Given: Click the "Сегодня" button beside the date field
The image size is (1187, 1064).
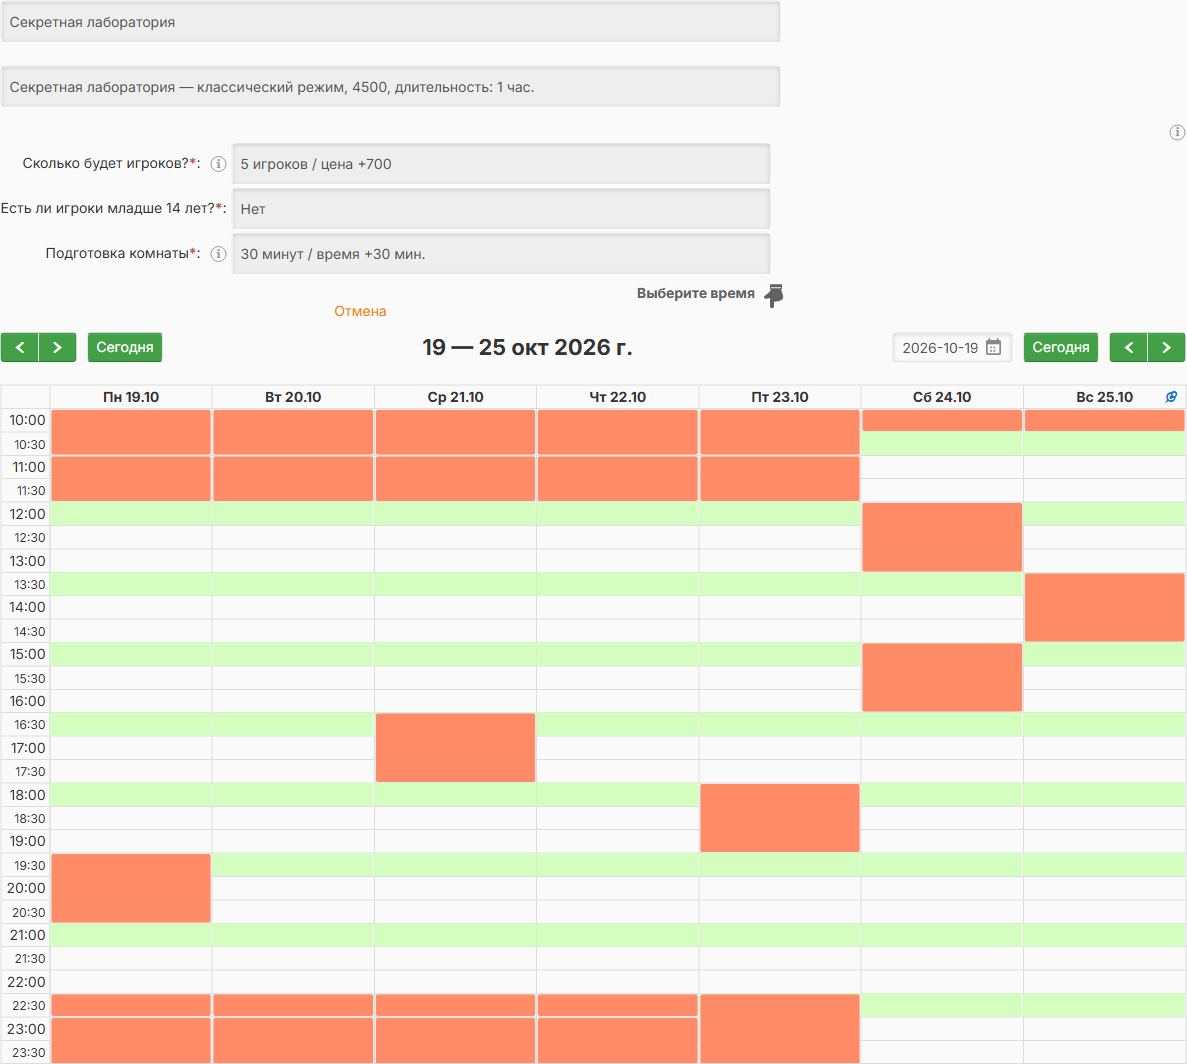Looking at the screenshot, I should tap(1061, 347).
